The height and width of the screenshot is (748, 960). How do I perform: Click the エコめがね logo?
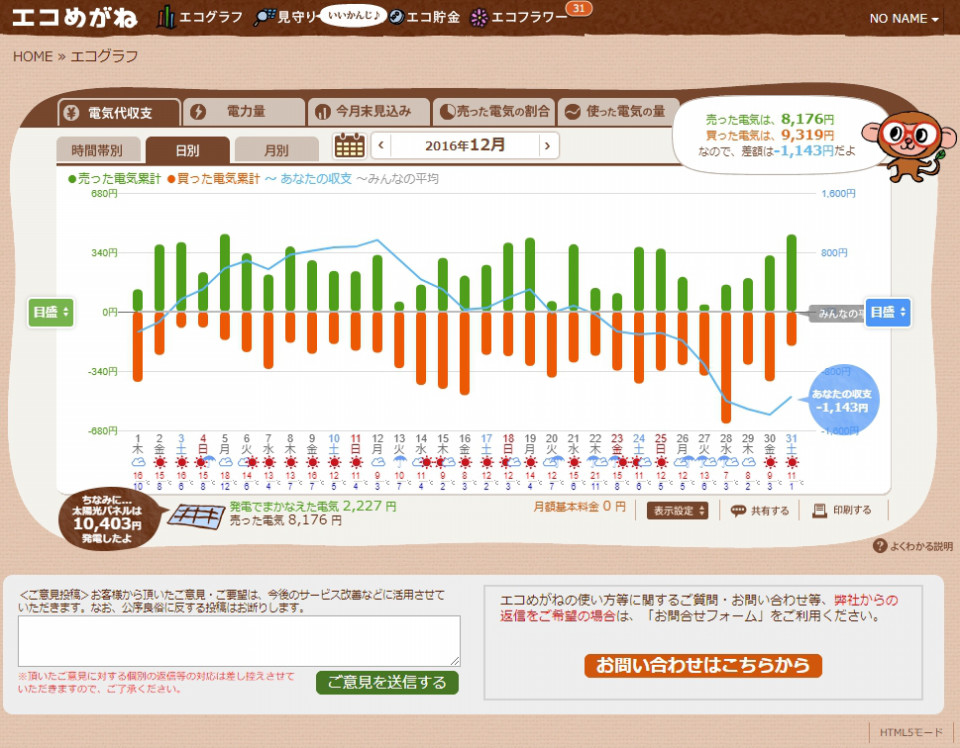pos(74,17)
